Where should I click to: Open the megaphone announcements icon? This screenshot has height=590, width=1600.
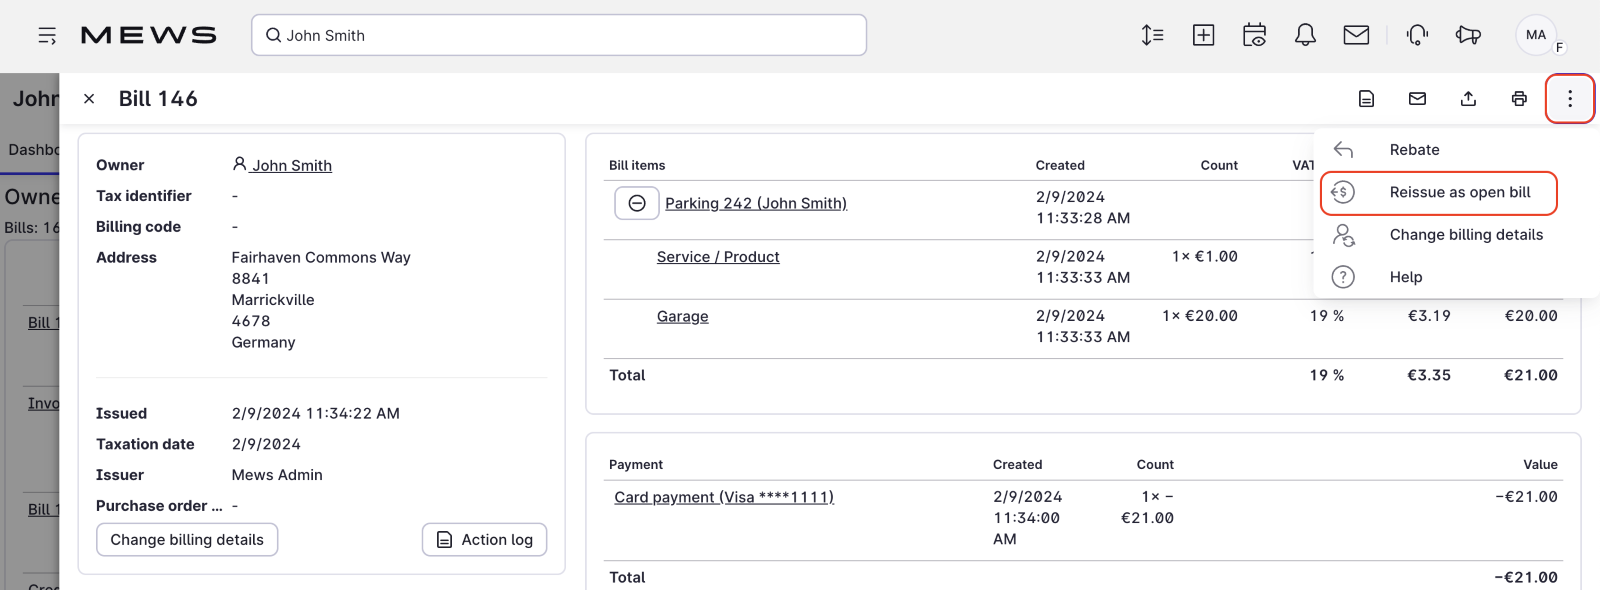tap(1468, 36)
